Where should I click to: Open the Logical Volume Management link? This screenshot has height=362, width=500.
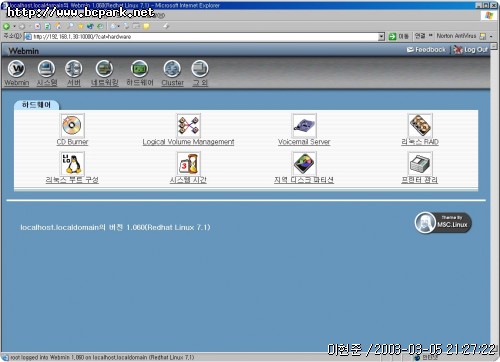[x=188, y=142]
